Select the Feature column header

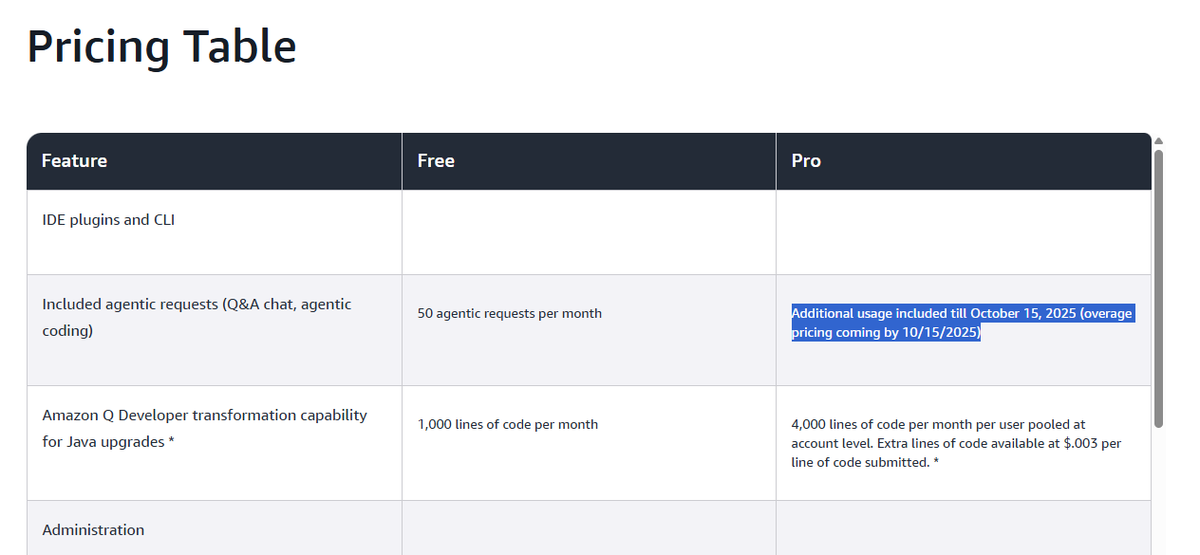click(x=214, y=161)
